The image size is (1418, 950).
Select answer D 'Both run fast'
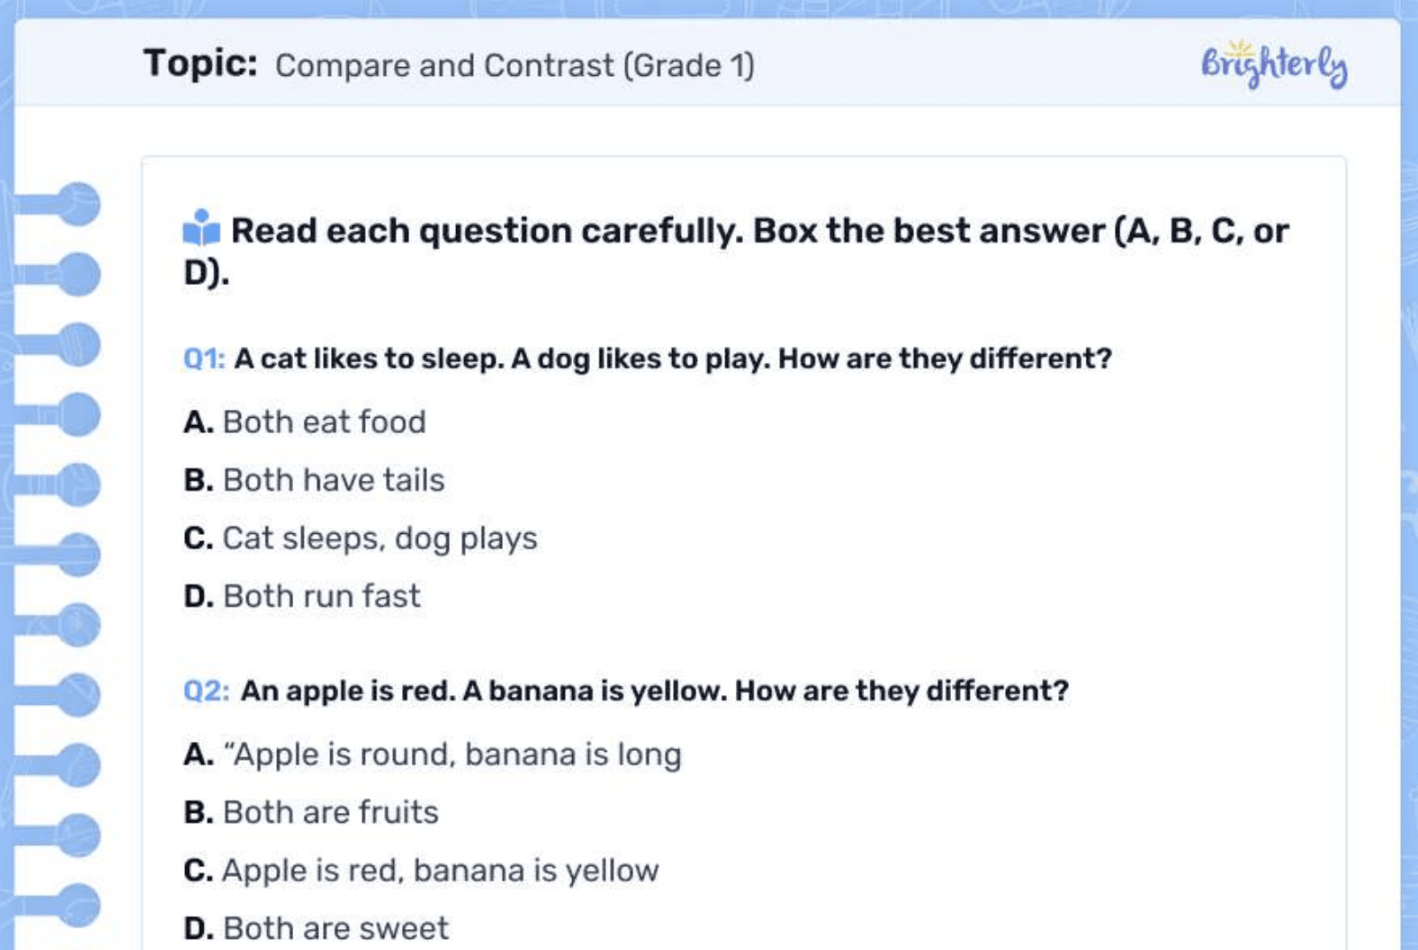coord(302,596)
